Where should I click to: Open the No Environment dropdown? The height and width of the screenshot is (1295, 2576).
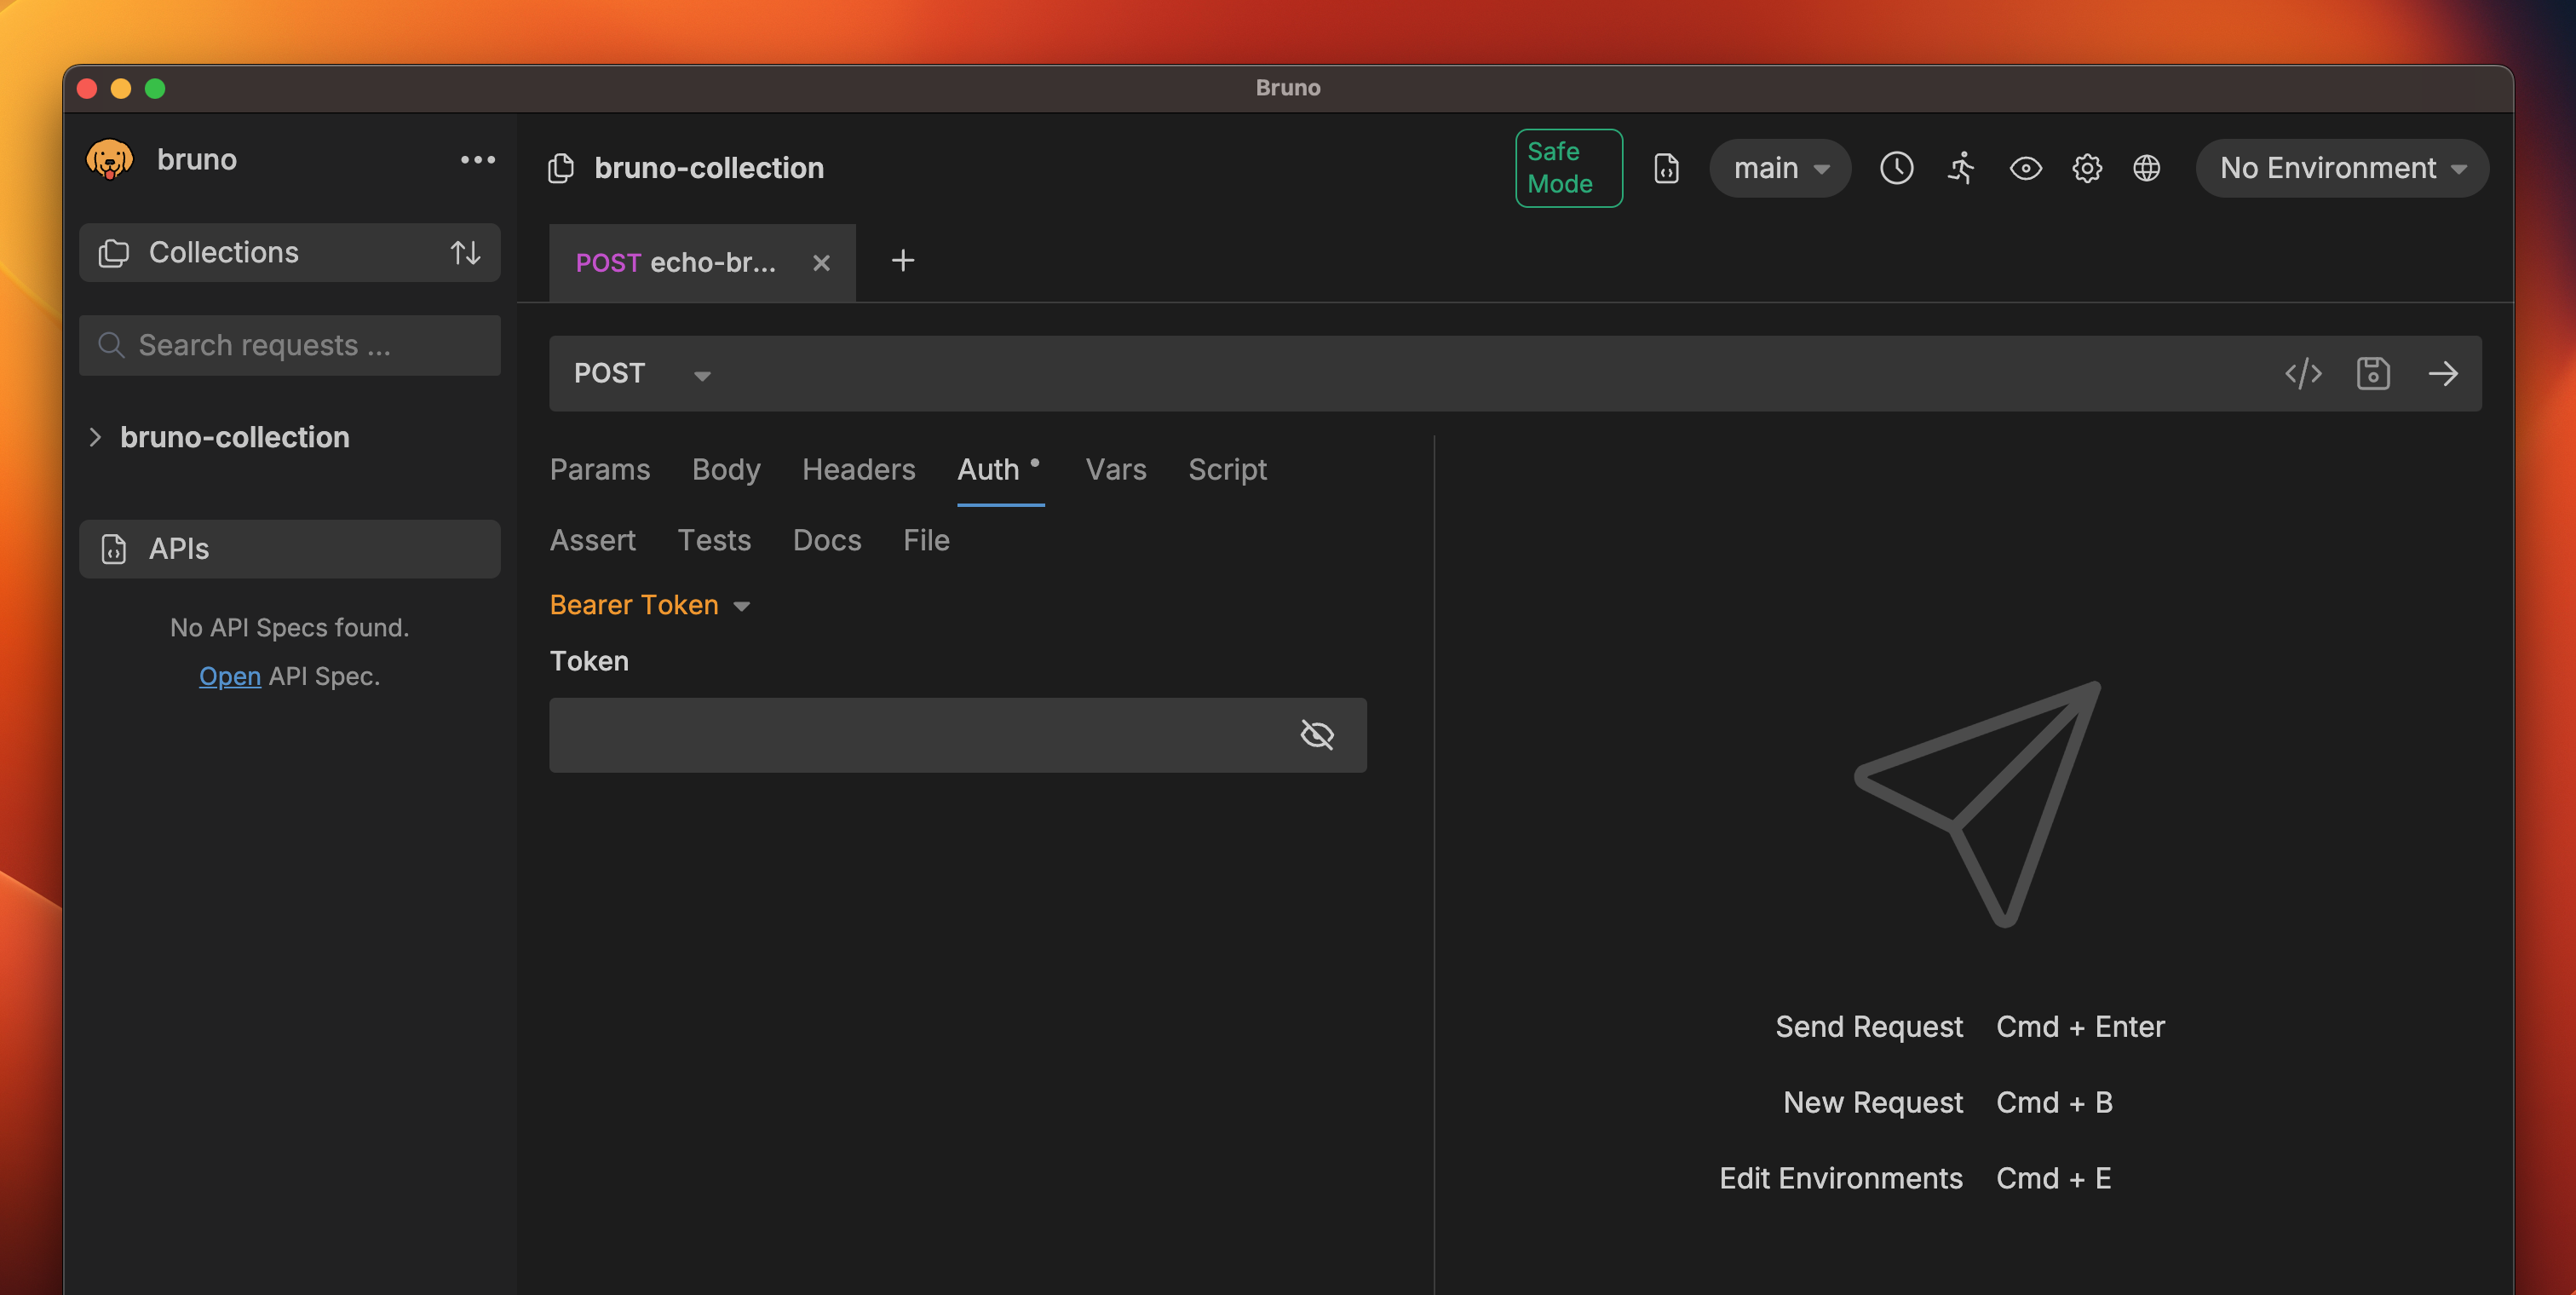(x=2341, y=168)
